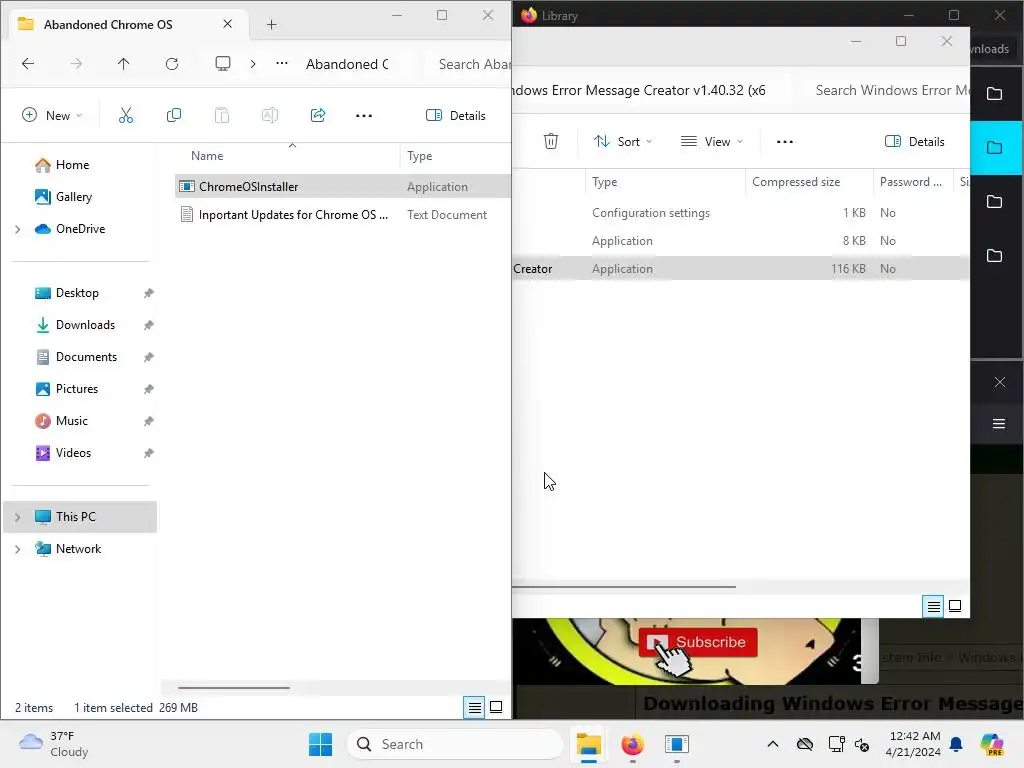The image size is (1024, 768).
Task: Click the notification bell in the taskbar
Action: tap(955, 744)
